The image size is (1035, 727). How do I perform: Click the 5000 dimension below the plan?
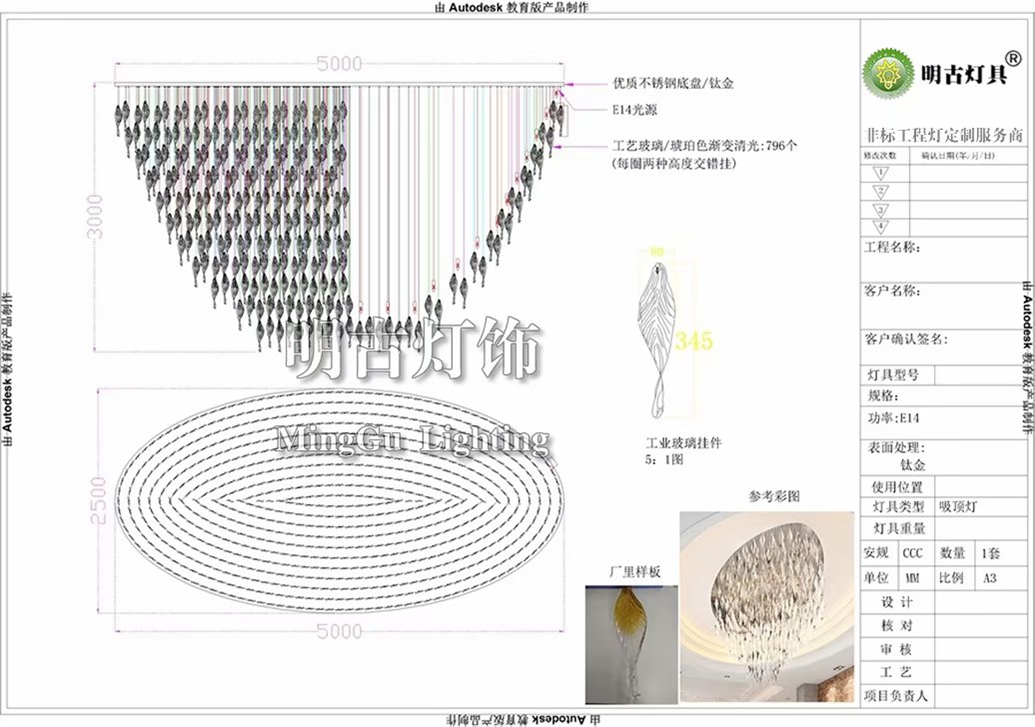point(339,631)
